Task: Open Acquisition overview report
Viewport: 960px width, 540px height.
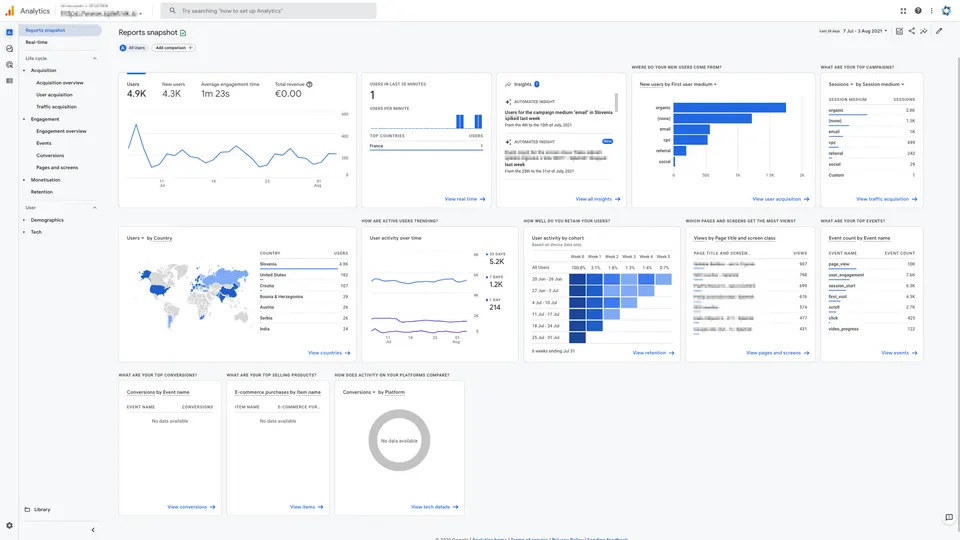Action: (59, 83)
